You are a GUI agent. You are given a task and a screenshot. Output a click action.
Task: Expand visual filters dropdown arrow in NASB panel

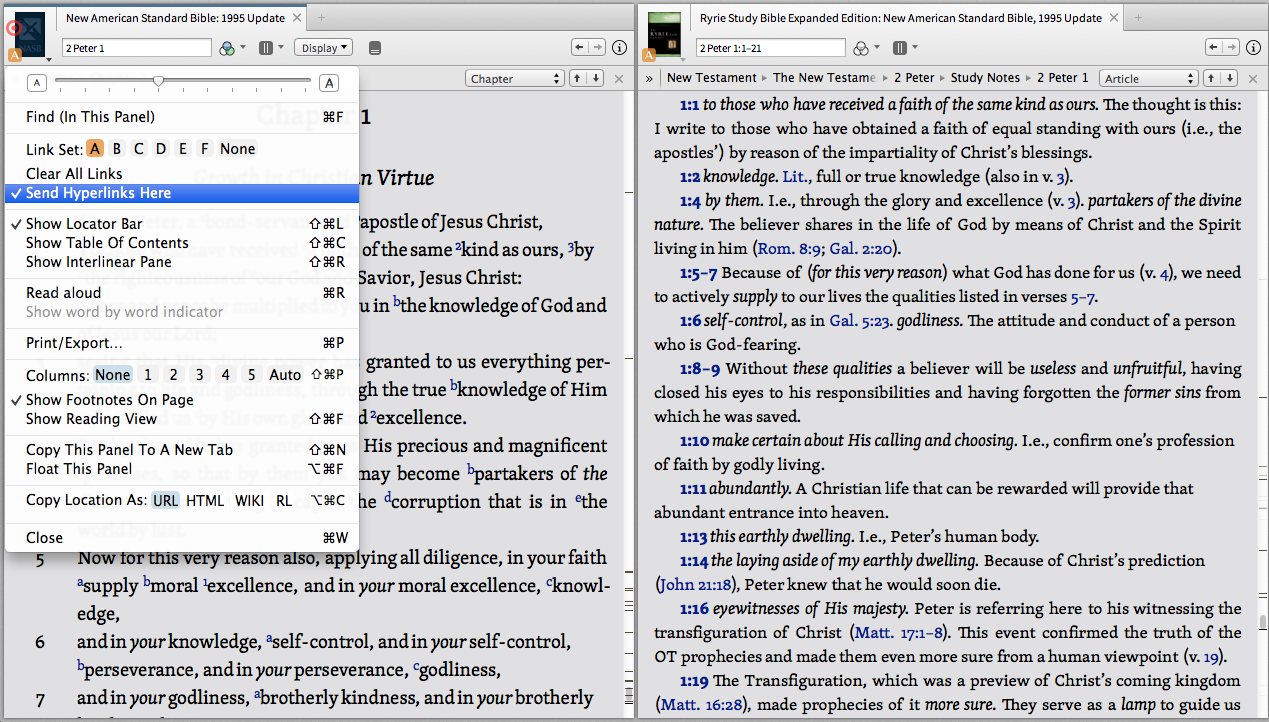245,48
